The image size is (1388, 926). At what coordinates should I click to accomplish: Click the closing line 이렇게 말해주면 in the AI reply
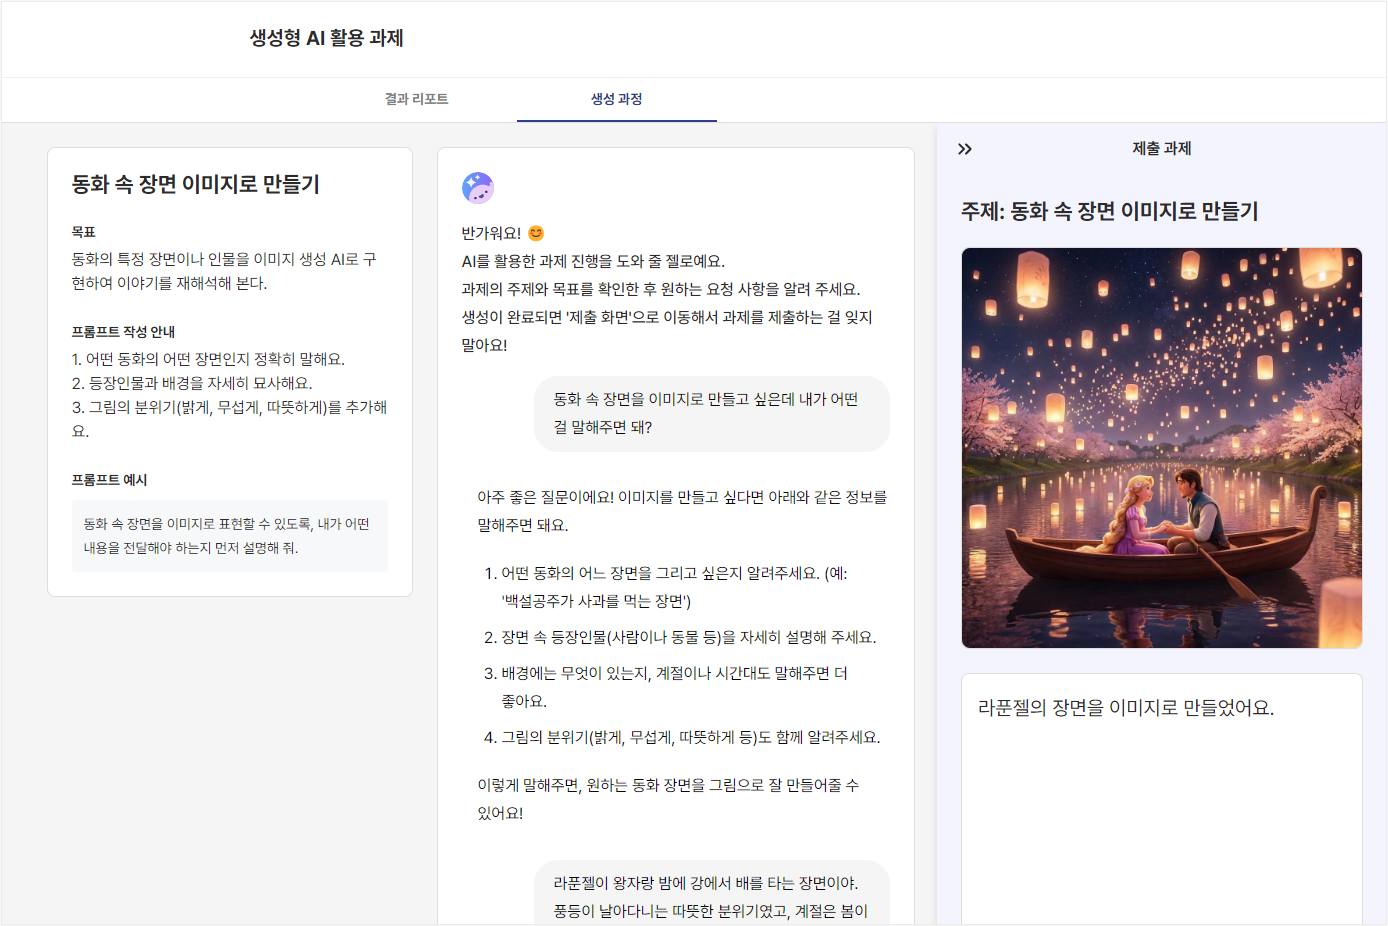click(668, 799)
